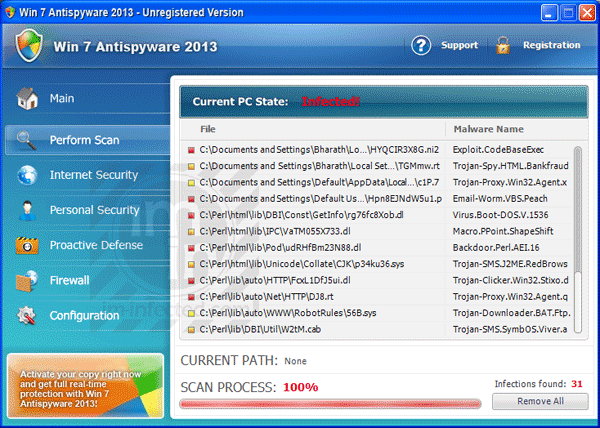Switch to Proactive Defense section

pos(88,245)
